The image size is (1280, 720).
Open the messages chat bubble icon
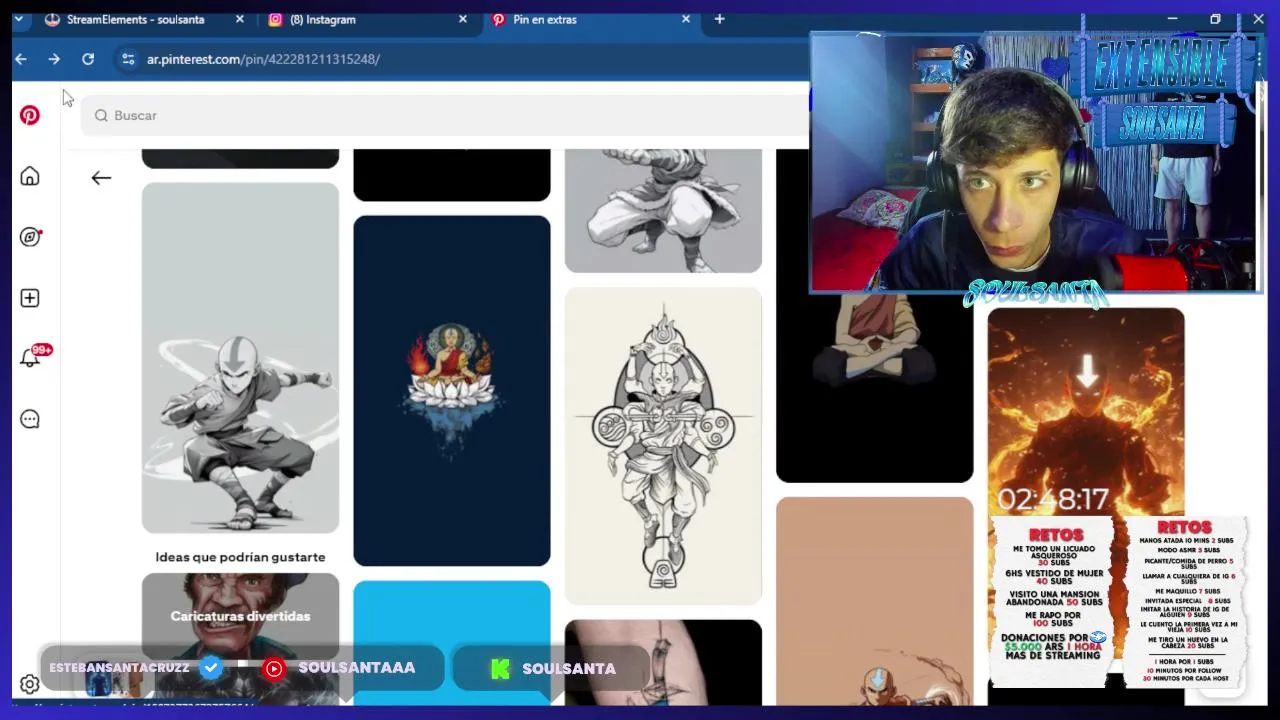pos(30,420)
